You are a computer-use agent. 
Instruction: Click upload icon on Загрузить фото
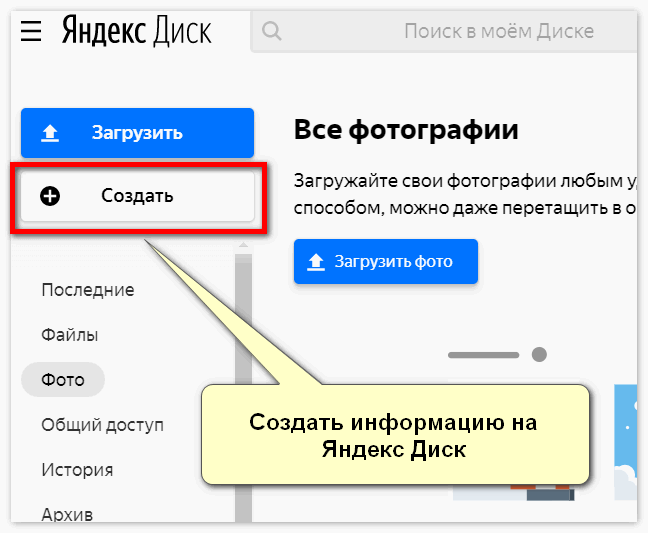pyautogui.click(x=316, y=262)
